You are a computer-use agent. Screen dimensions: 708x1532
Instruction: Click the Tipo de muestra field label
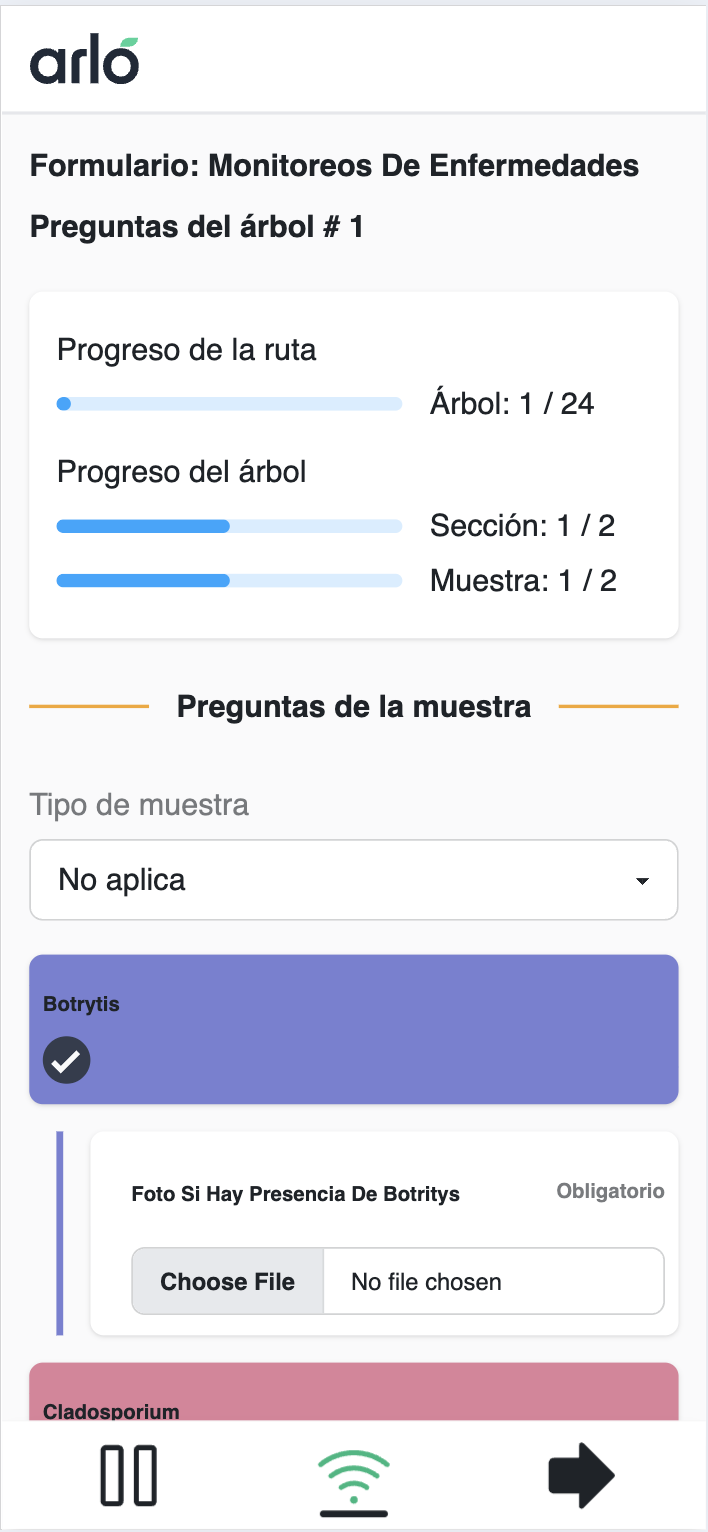(x=139, y=804)
